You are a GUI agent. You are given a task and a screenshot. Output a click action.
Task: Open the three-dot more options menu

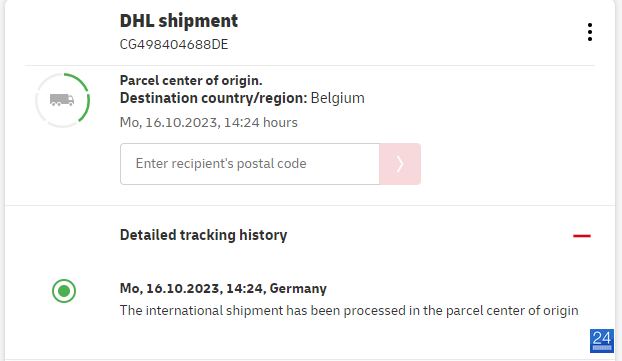tap(590, 32)
